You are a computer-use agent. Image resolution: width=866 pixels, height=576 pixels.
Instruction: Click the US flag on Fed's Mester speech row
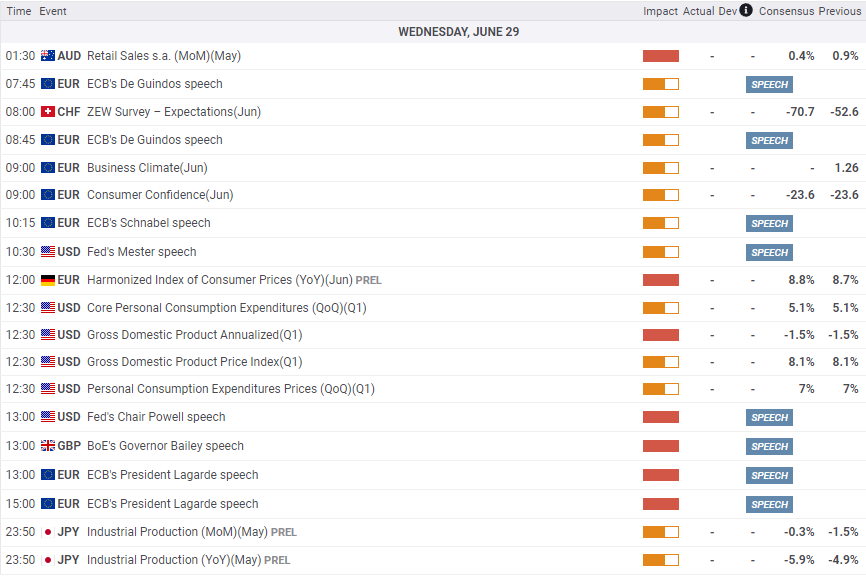(48, 252)
